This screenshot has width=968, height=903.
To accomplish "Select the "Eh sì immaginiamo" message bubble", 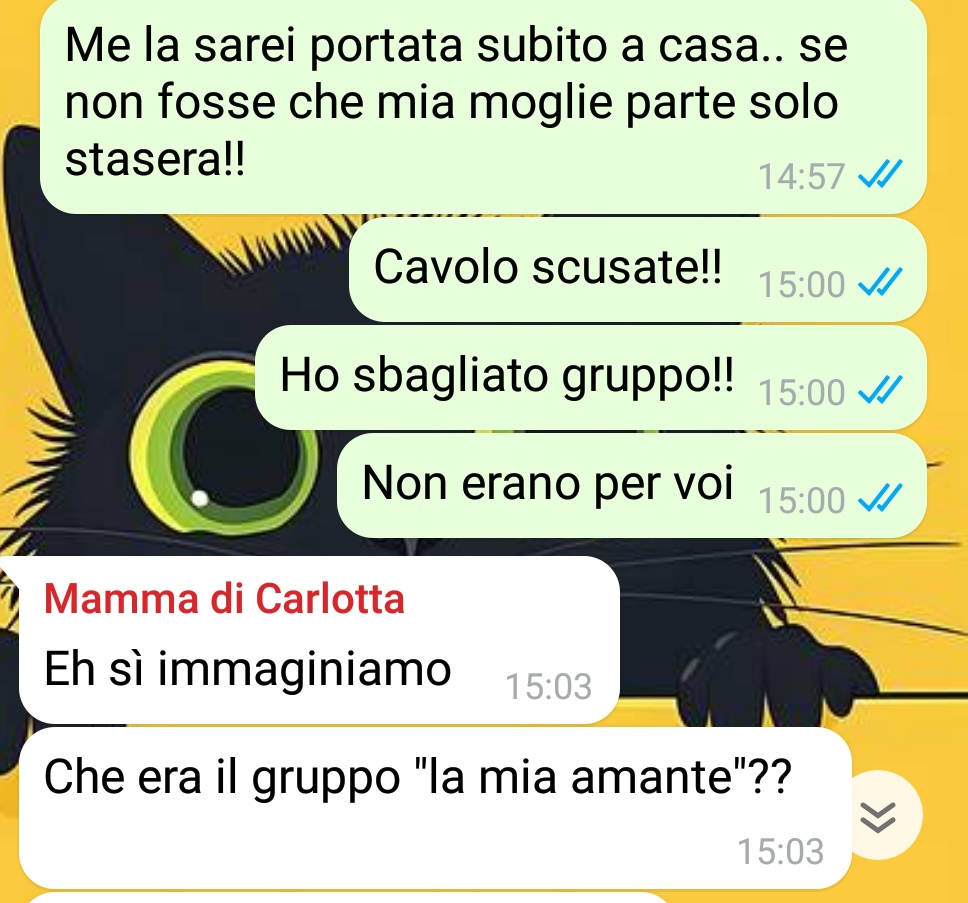I will (319, 640).
